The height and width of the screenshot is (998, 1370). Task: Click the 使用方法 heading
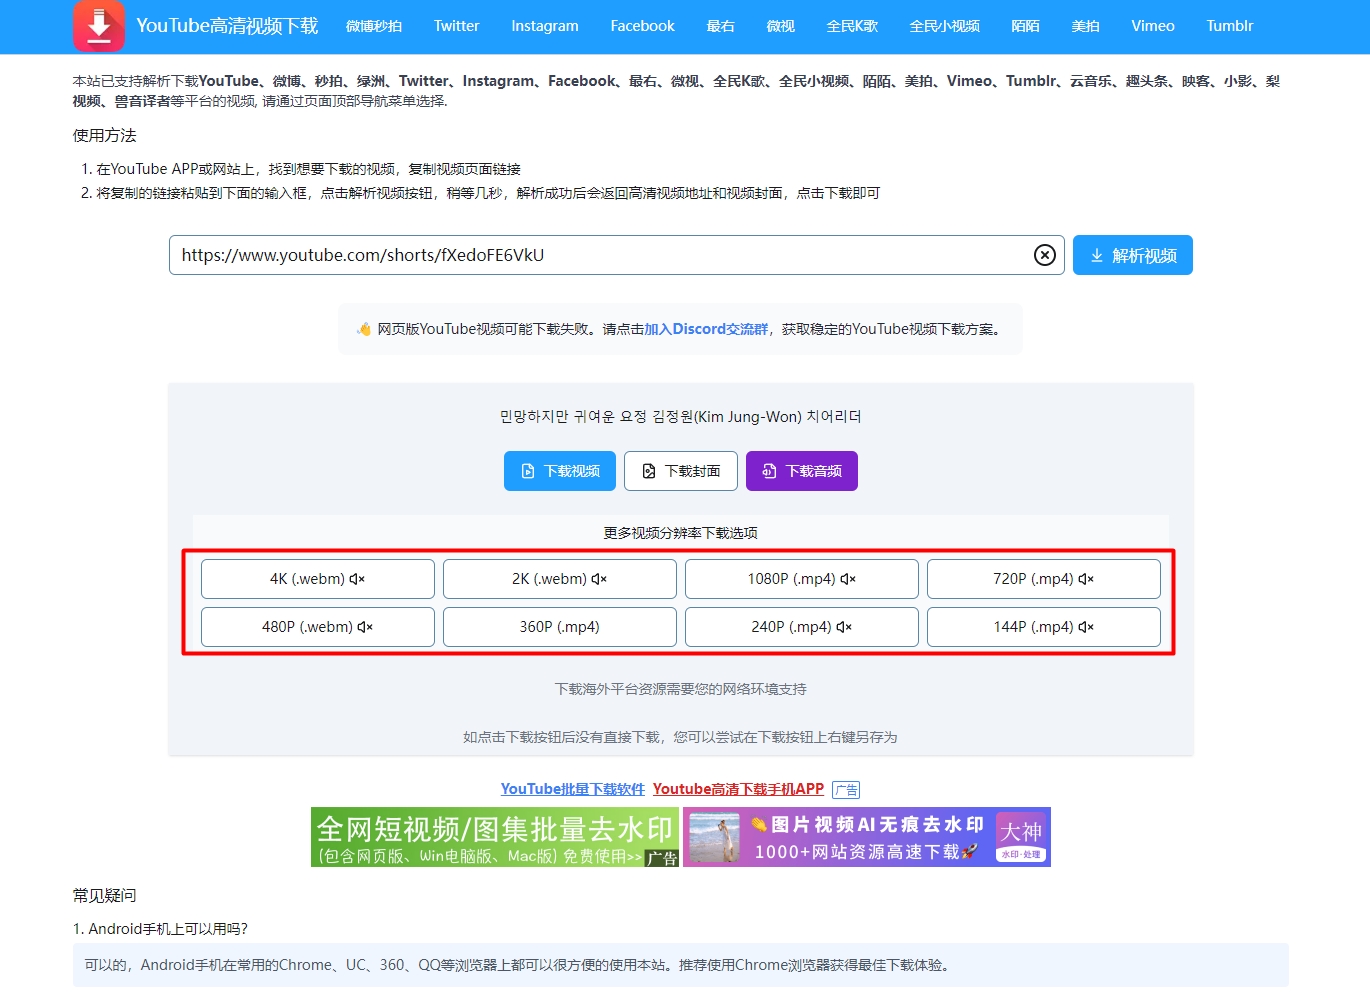click(104, 135)
